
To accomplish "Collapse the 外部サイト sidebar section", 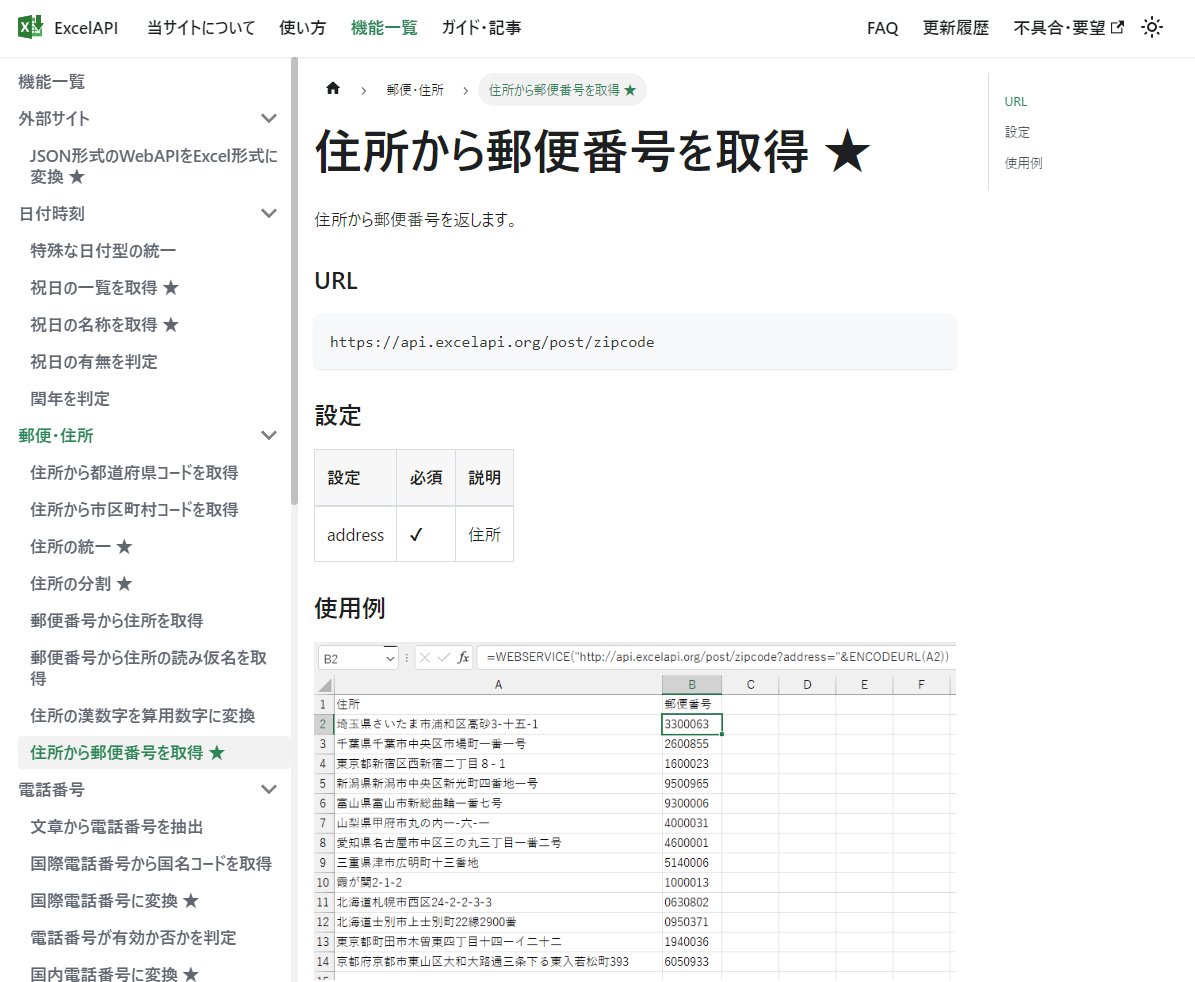I will pos(268,119).
